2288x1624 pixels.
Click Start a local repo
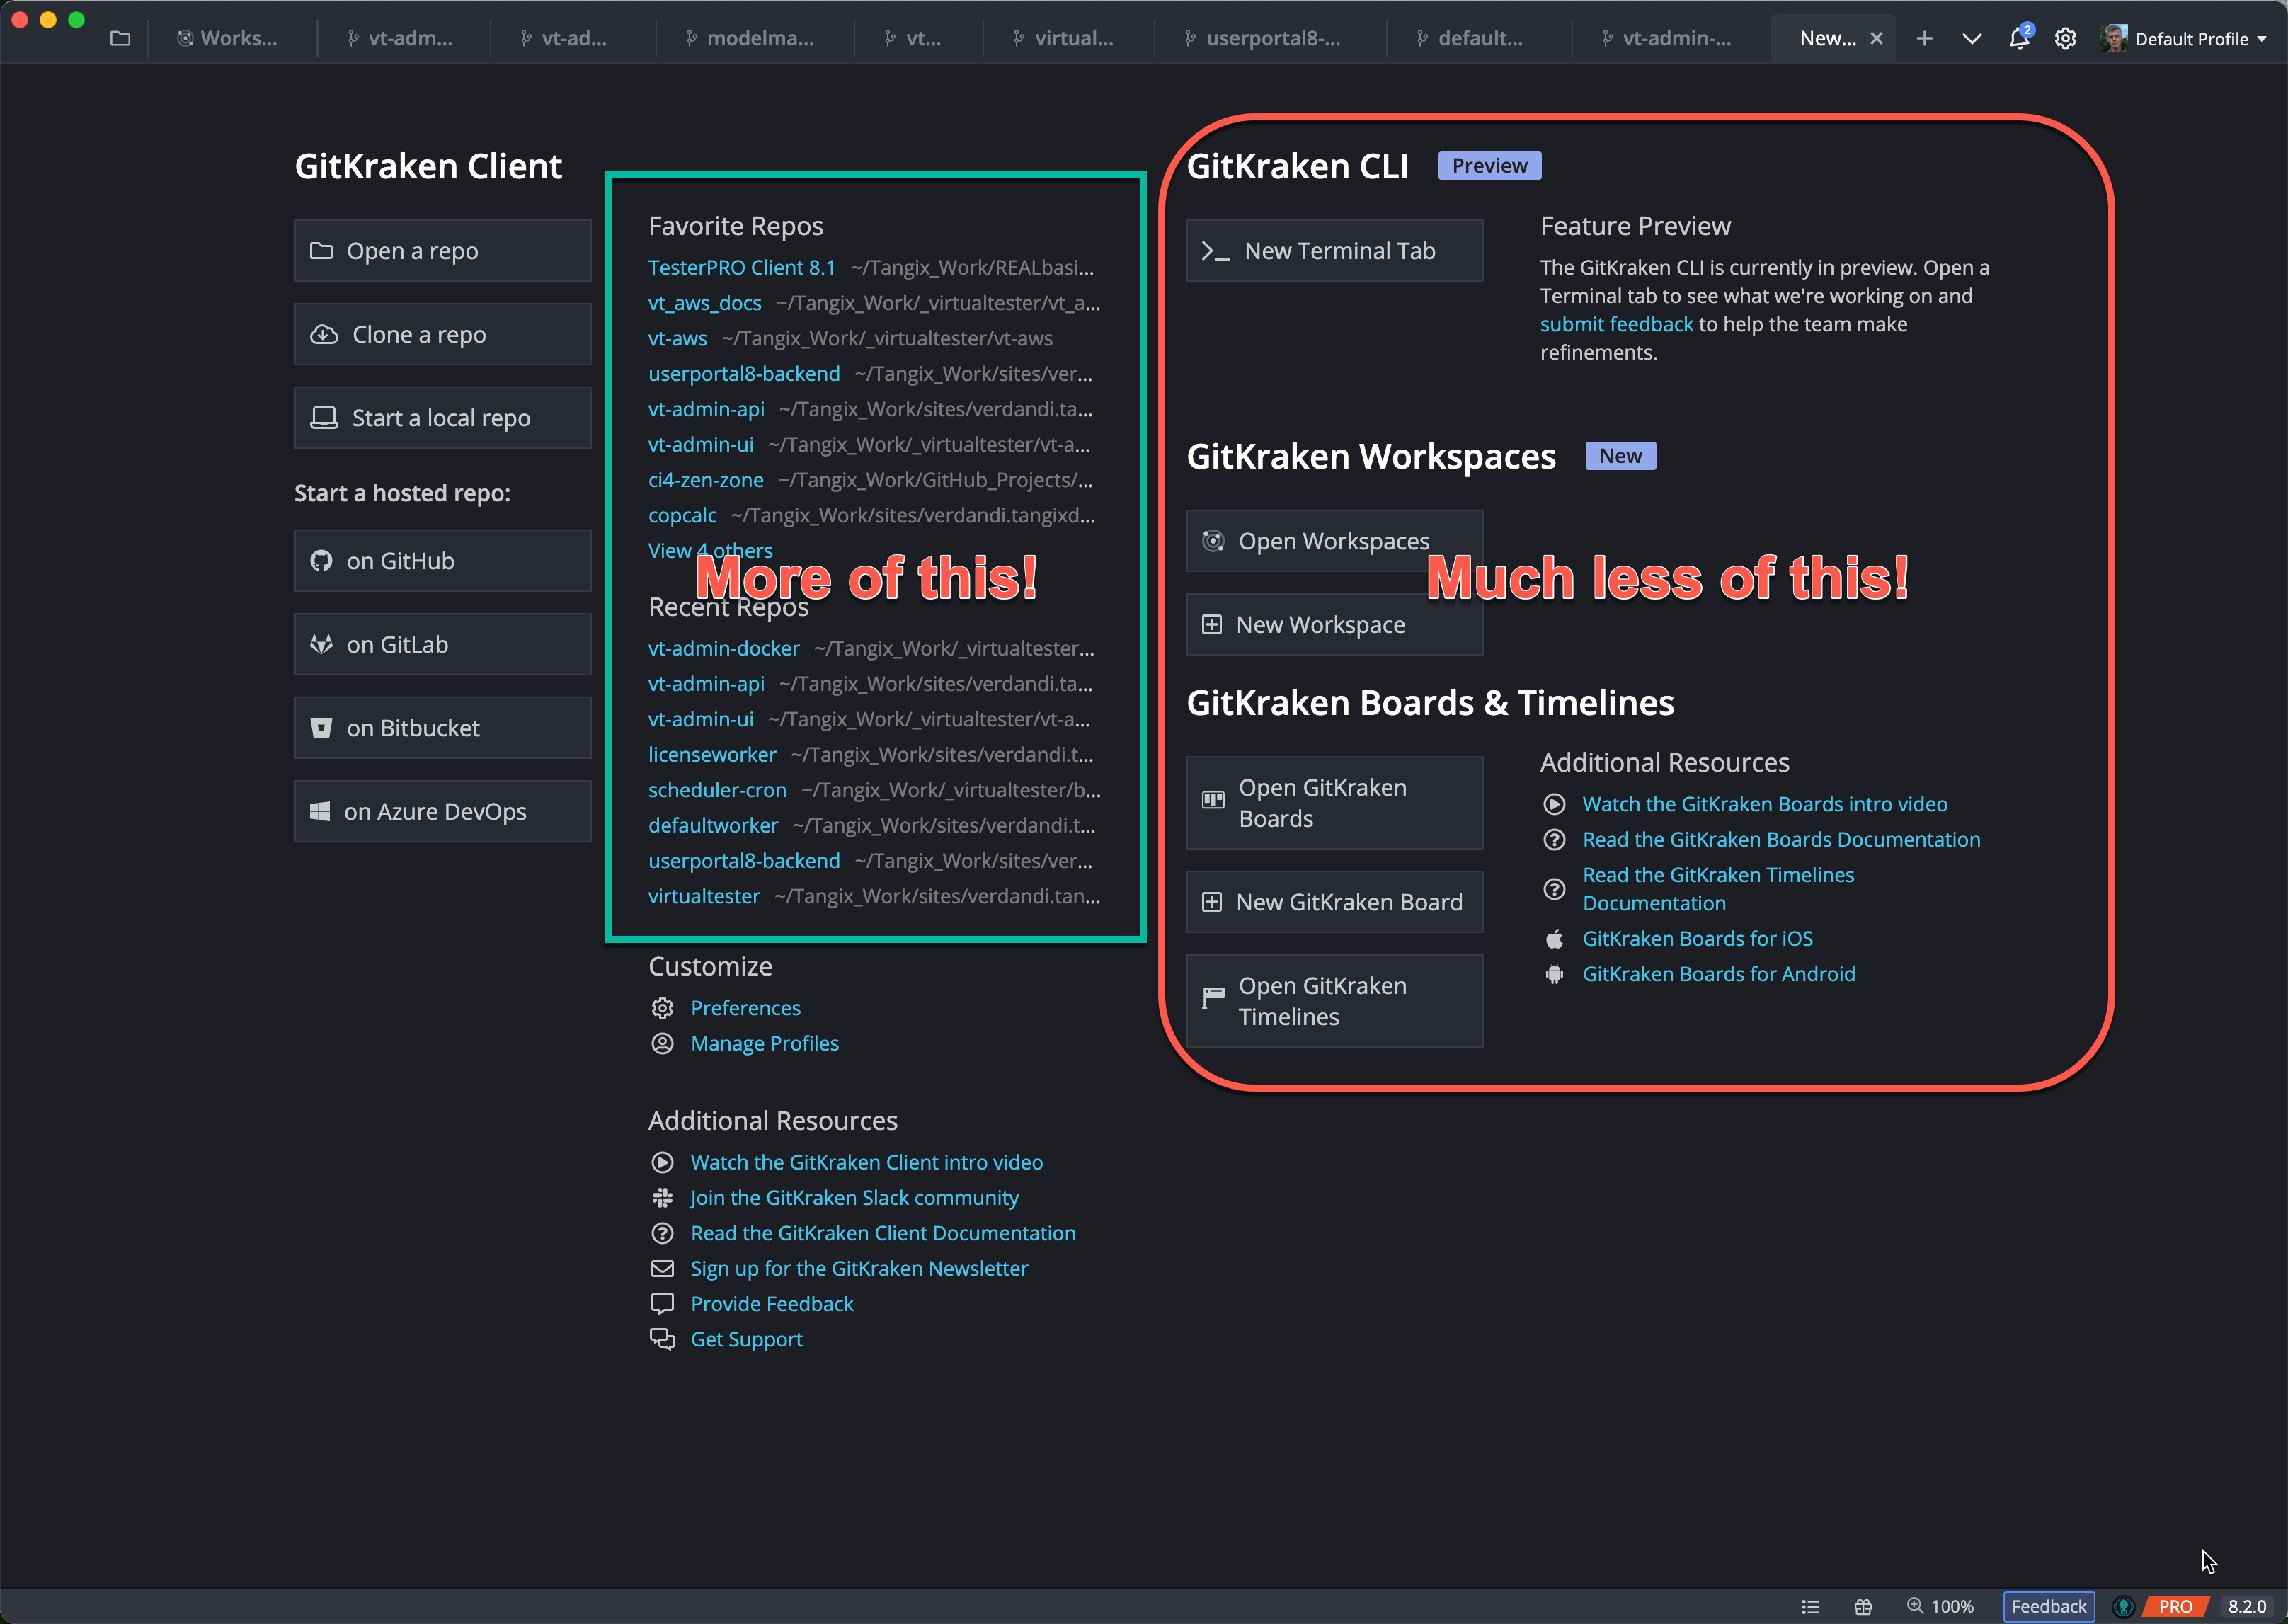[x=442, y=418]
